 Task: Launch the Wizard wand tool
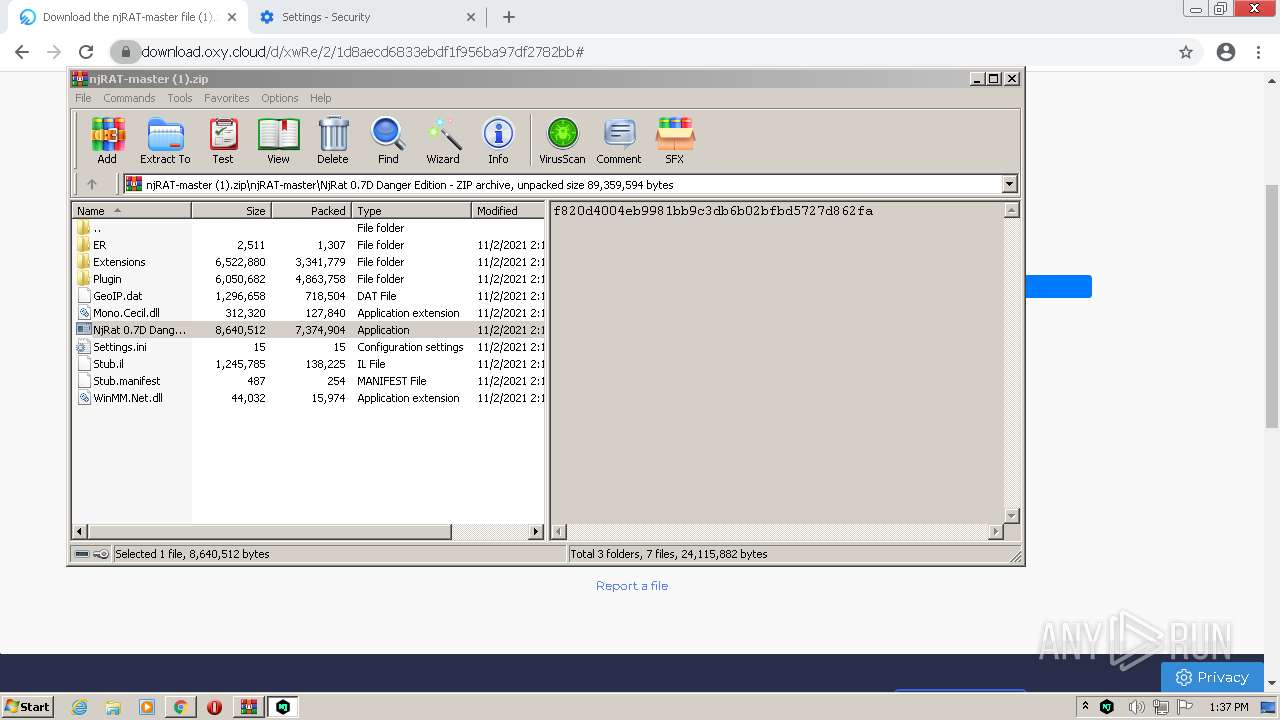(x=443, y=140)
